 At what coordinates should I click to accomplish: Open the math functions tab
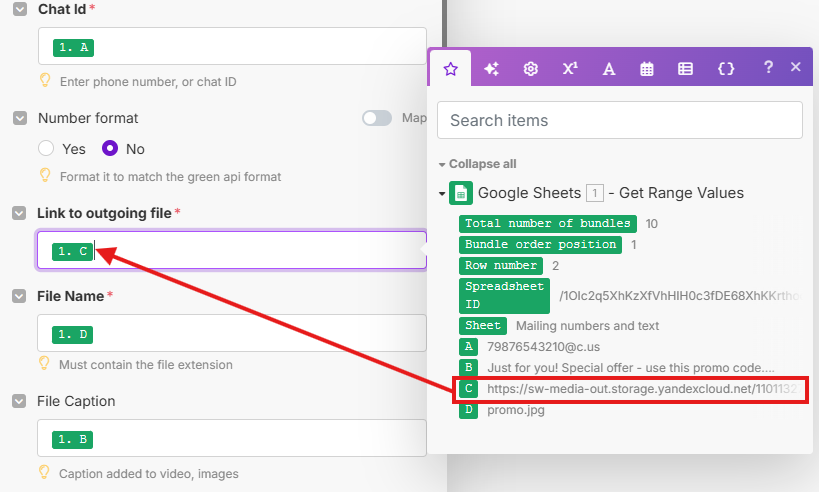click(x=570, y=69)
